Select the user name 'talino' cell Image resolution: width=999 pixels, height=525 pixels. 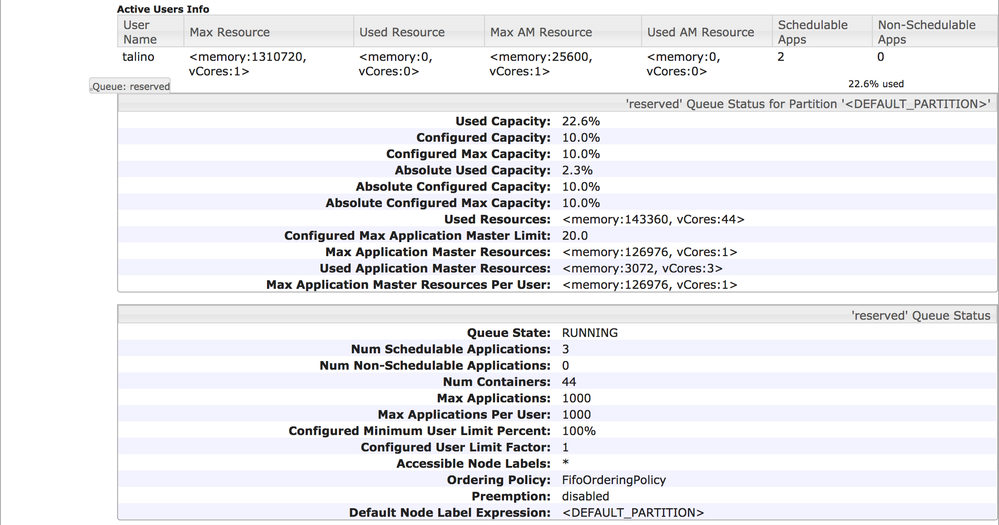(x=138, y=58)
